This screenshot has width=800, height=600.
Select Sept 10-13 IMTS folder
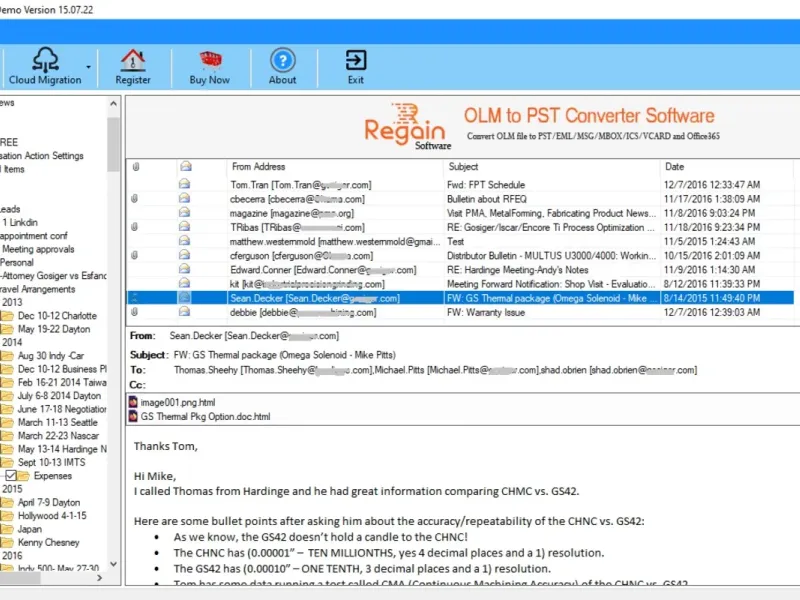point(52,462)
